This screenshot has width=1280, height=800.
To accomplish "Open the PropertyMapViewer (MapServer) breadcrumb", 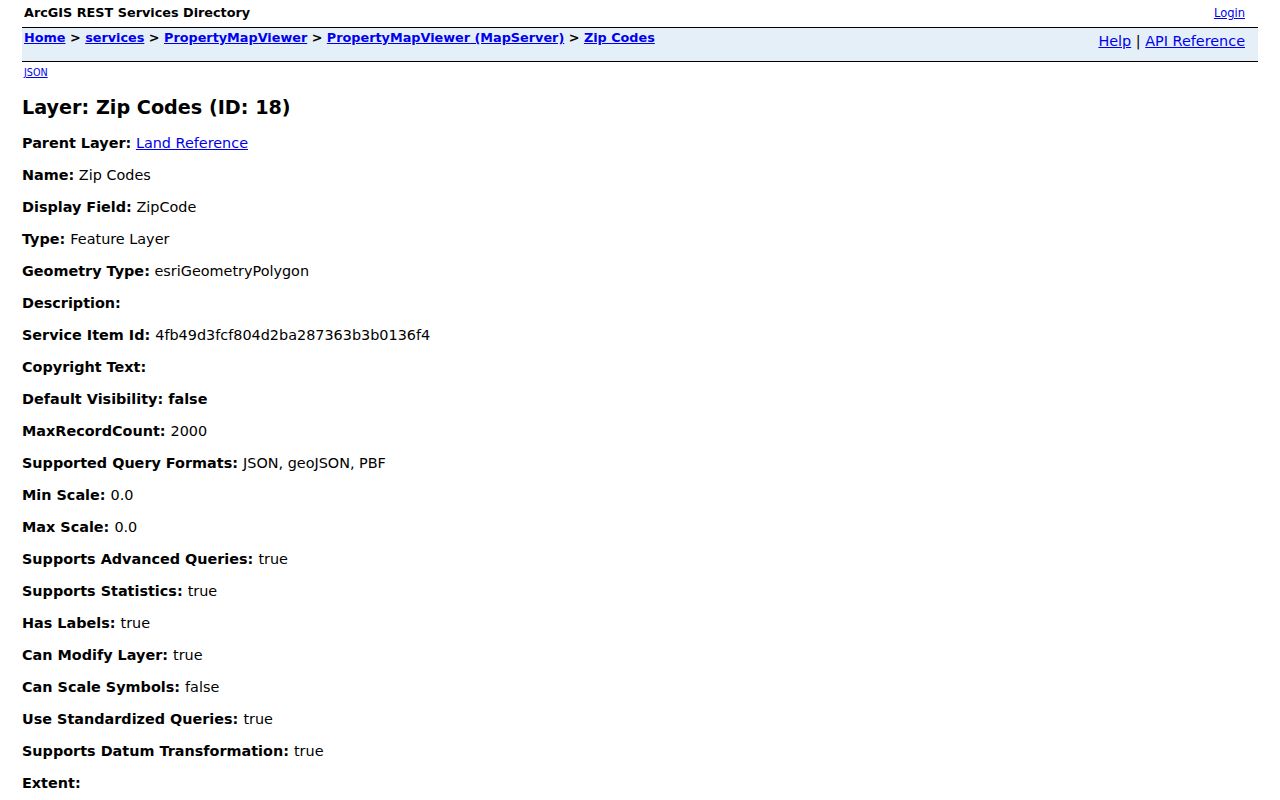I will 446,38.
